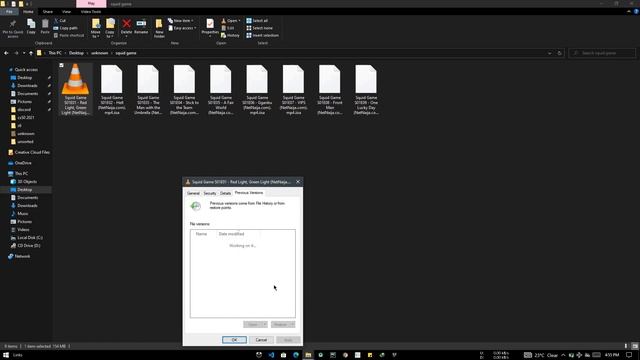Switch to Details tab in Properties dialog

225,193
